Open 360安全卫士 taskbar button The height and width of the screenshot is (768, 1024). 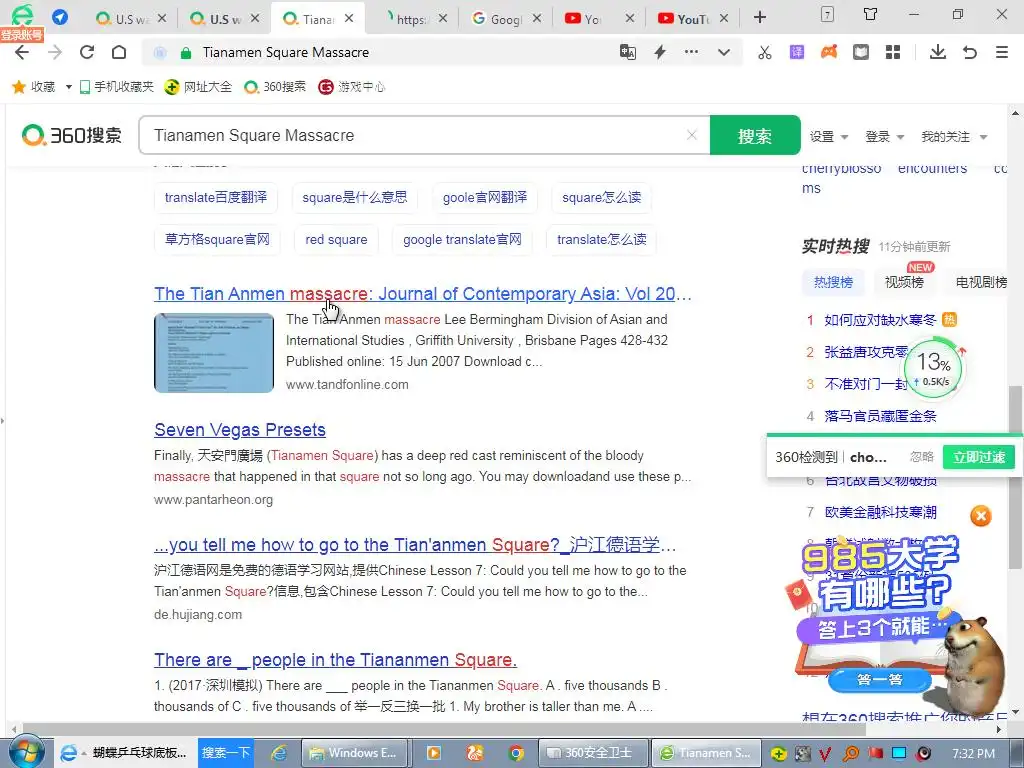pos(594,752)
